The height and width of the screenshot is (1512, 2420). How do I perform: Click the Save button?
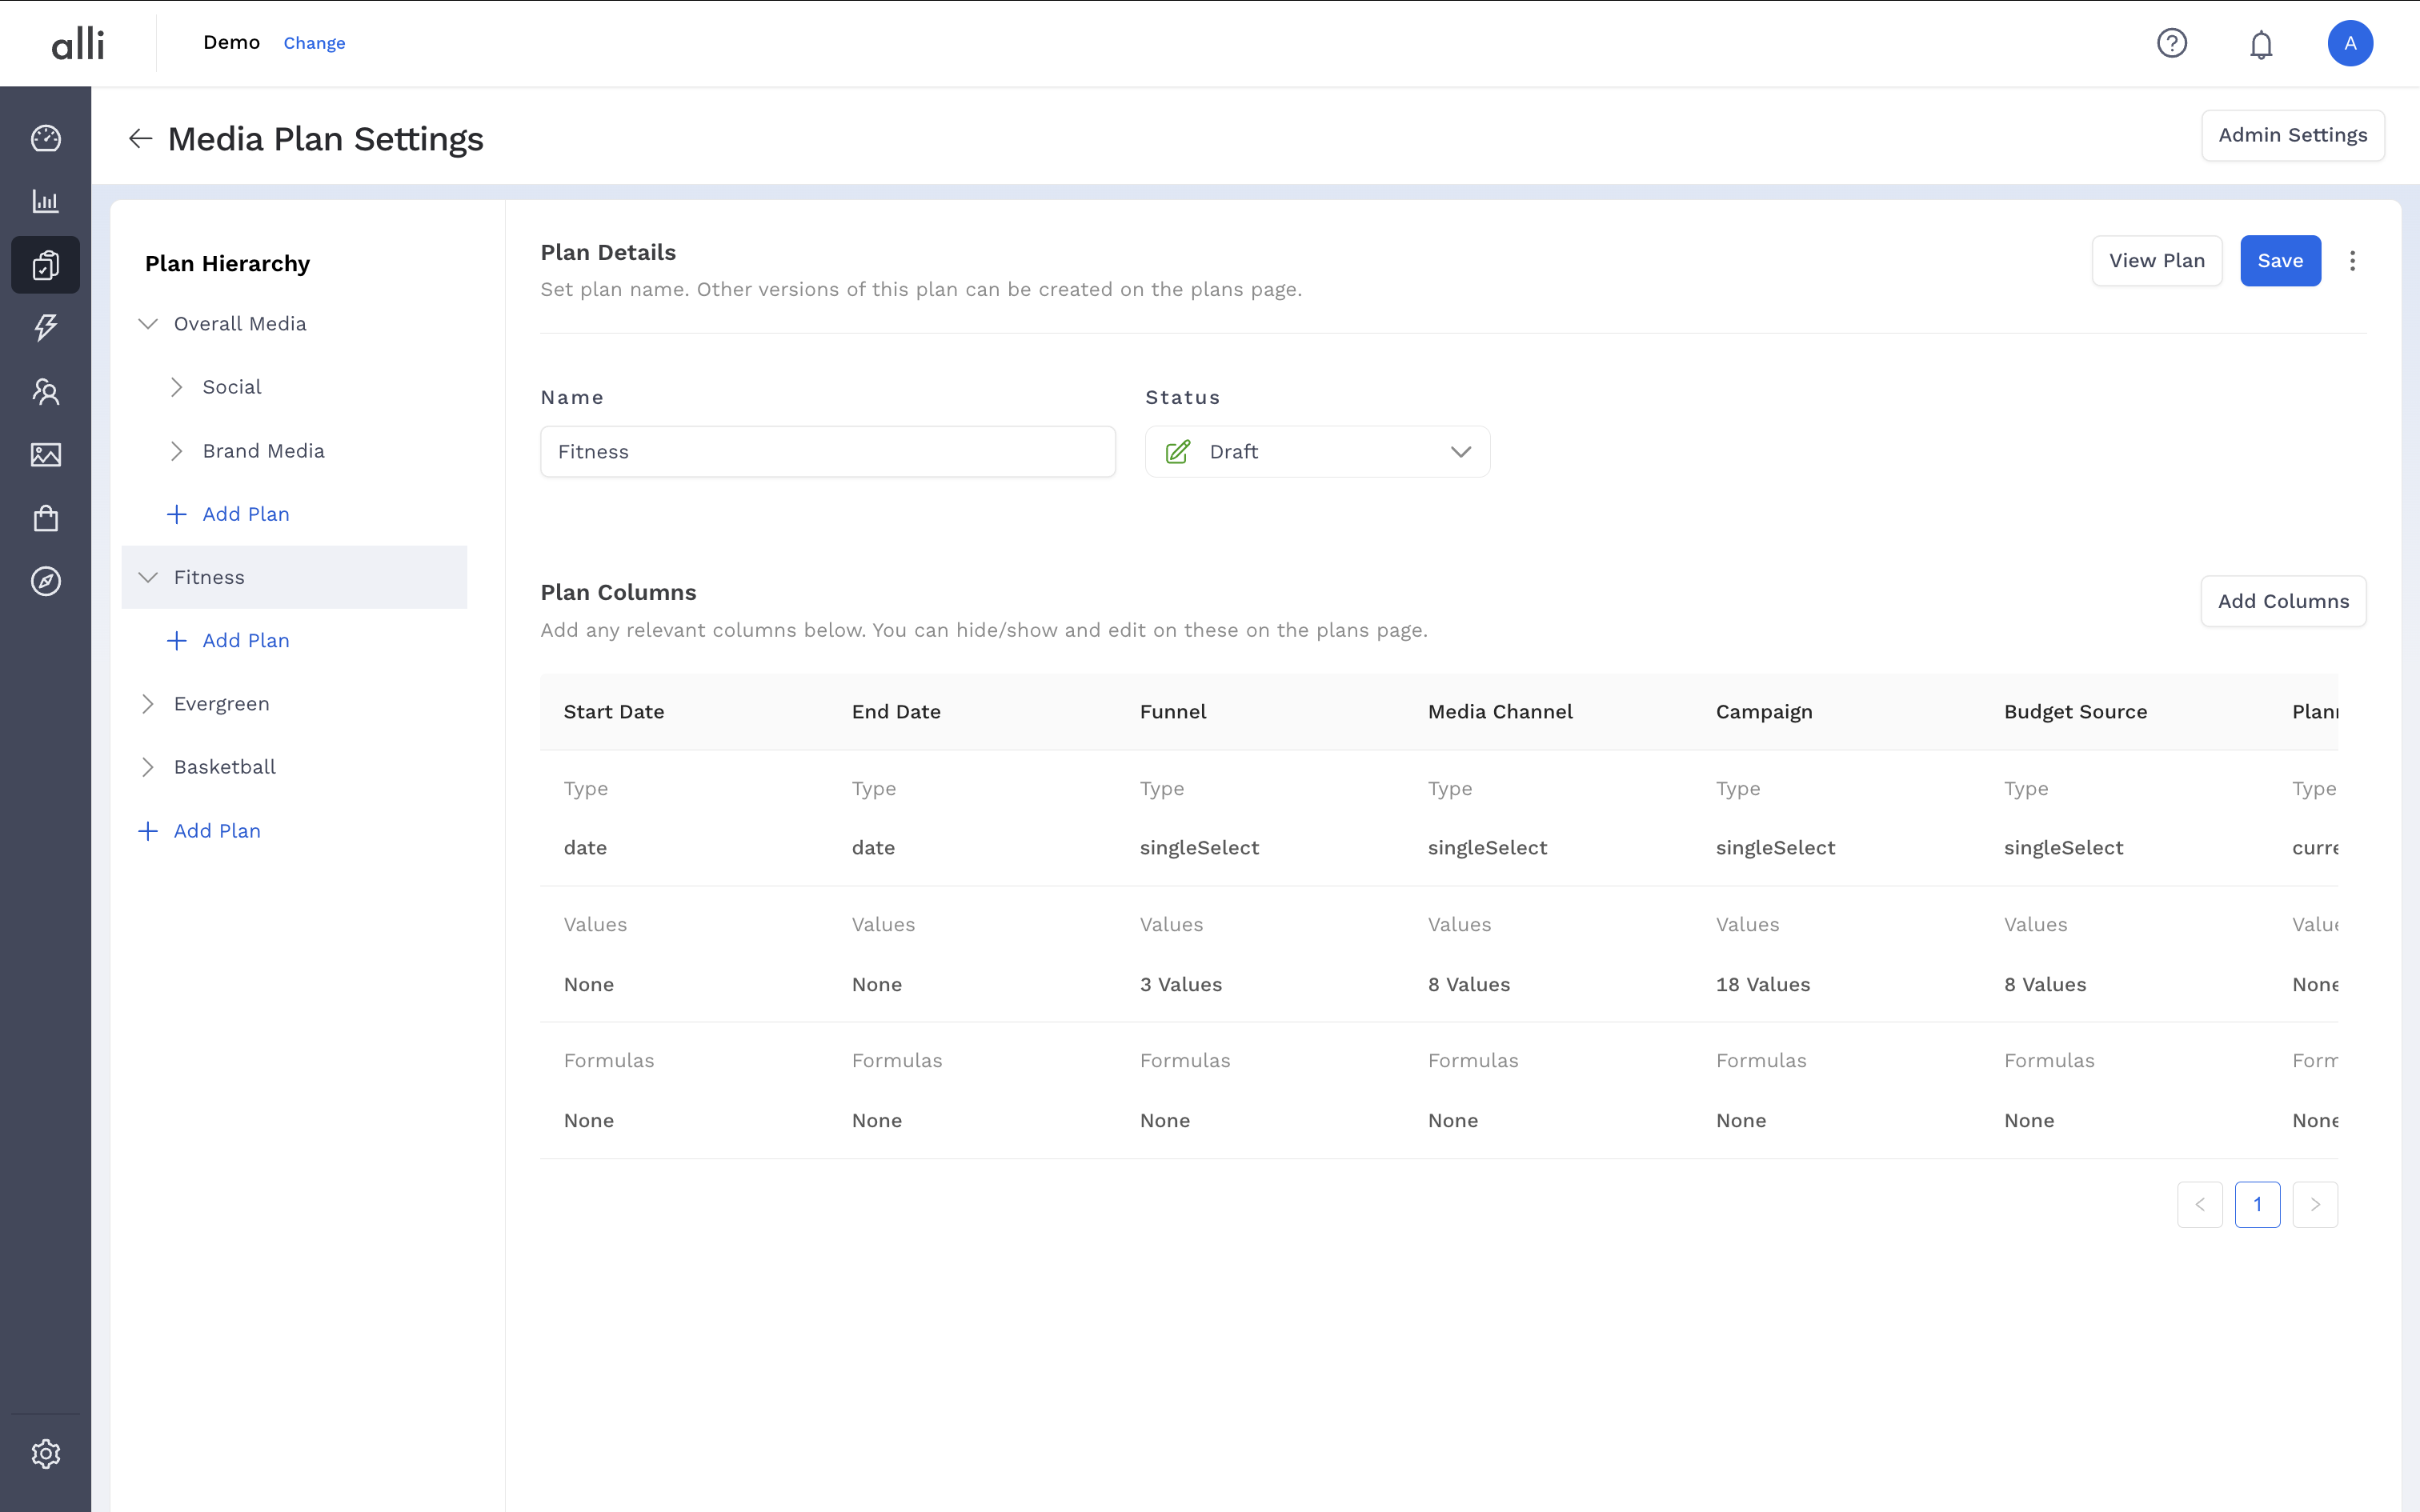(x=2279, y=261)
